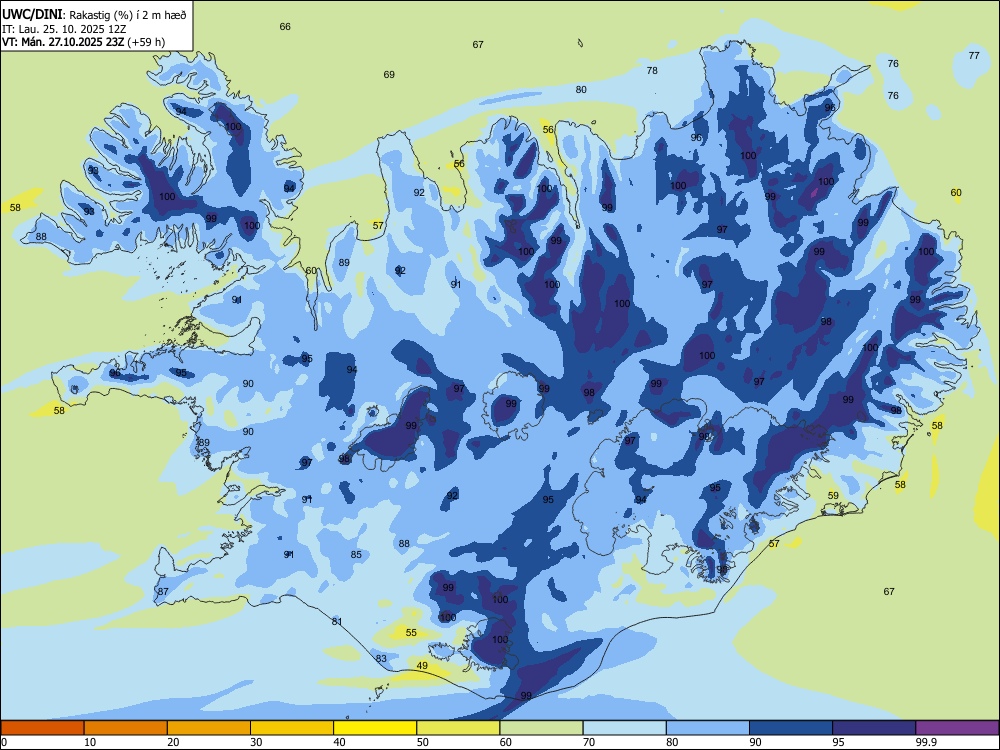
Task: Click the bright yellow 40–50 legend swatch
Action: [x=375, y=728]
